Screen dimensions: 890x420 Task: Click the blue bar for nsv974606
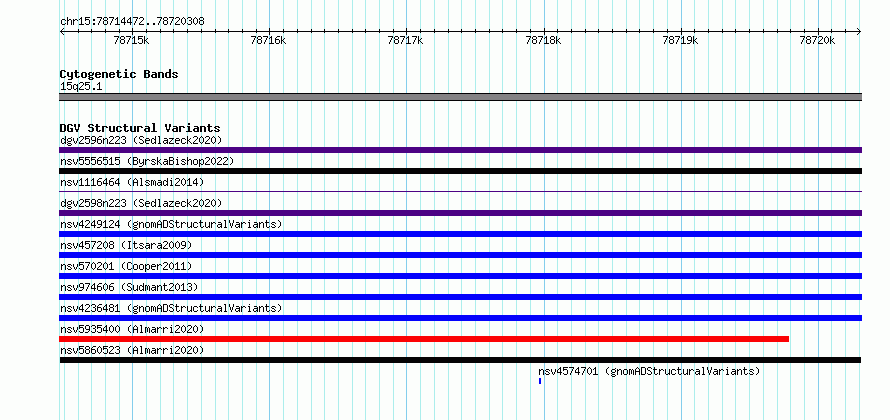pyautogui.click(x=460, y=297)
